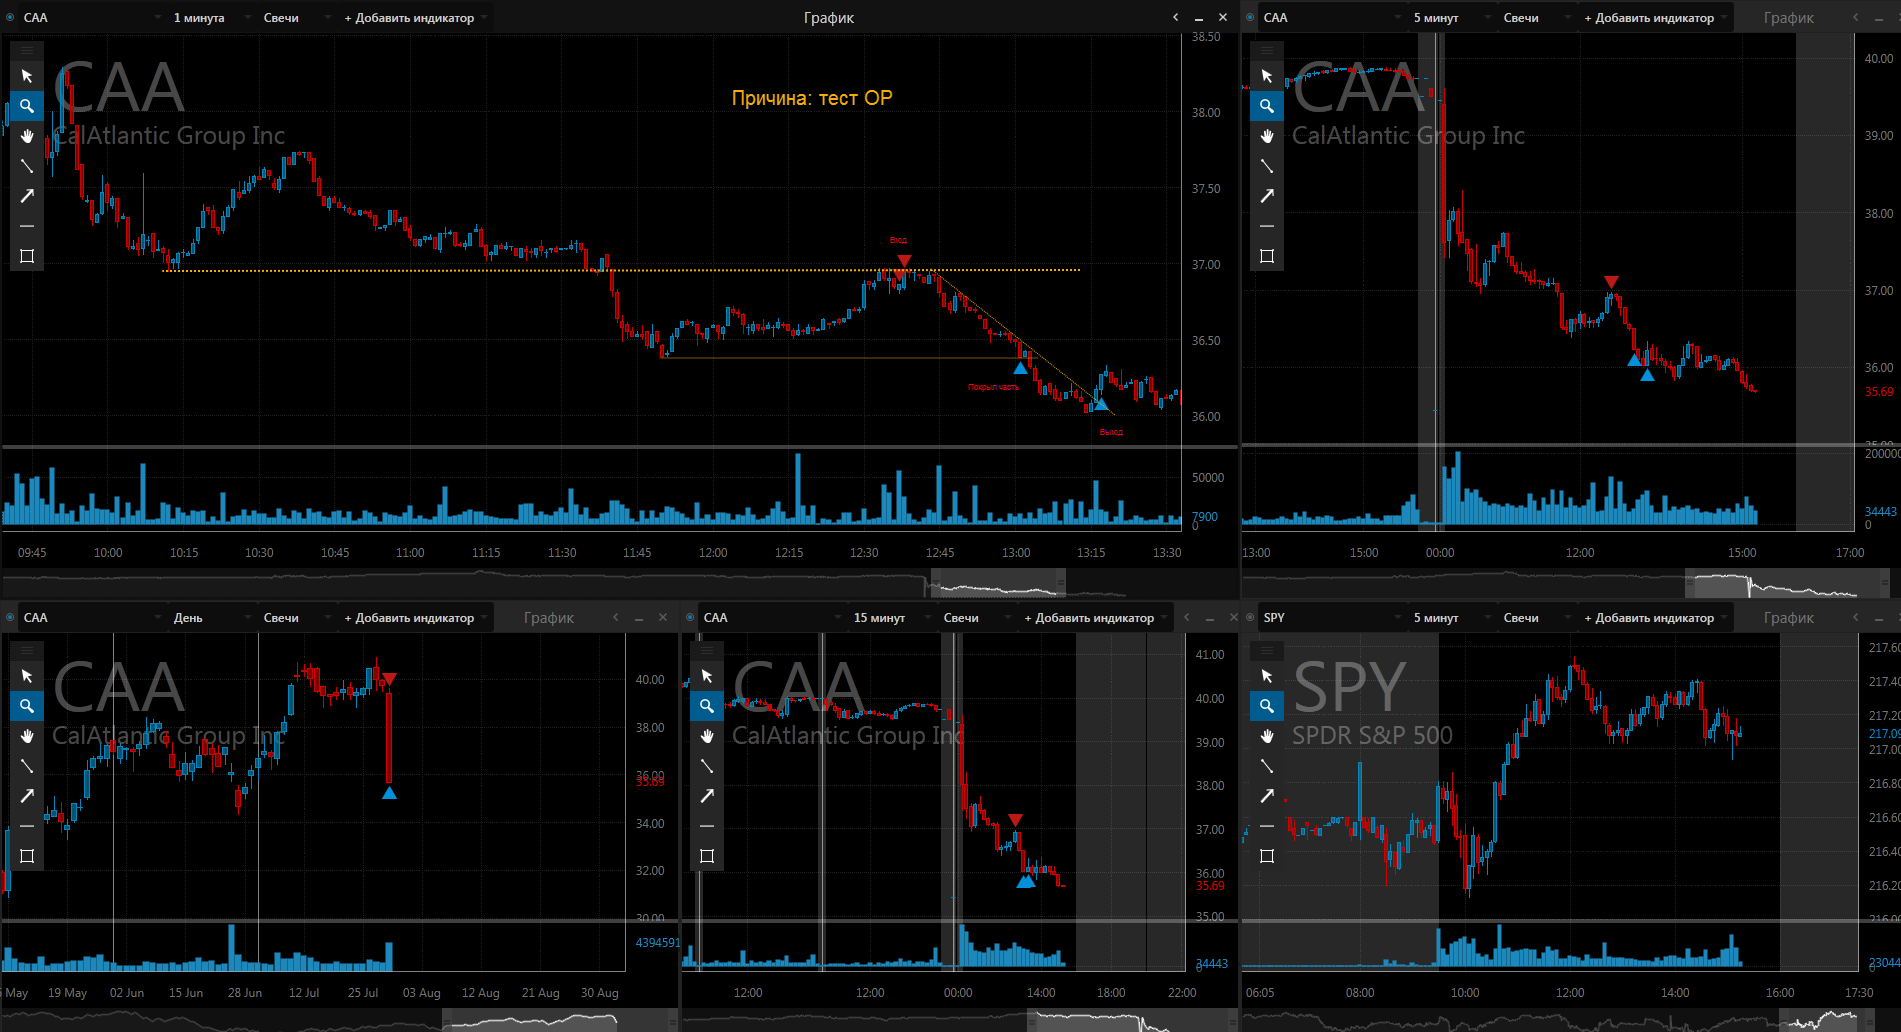Choose hand pan tool in SPY chart
Screen dimensions: 1901x1032
tap(1267, 736)
